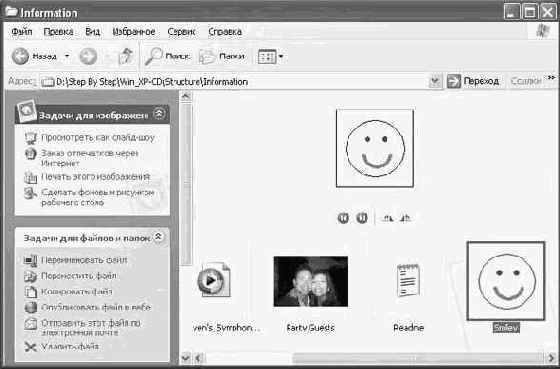Viewport: 560px width, 369px height.
Task: Rotate image counterclockwise icon
Action: tap(406, 218)
